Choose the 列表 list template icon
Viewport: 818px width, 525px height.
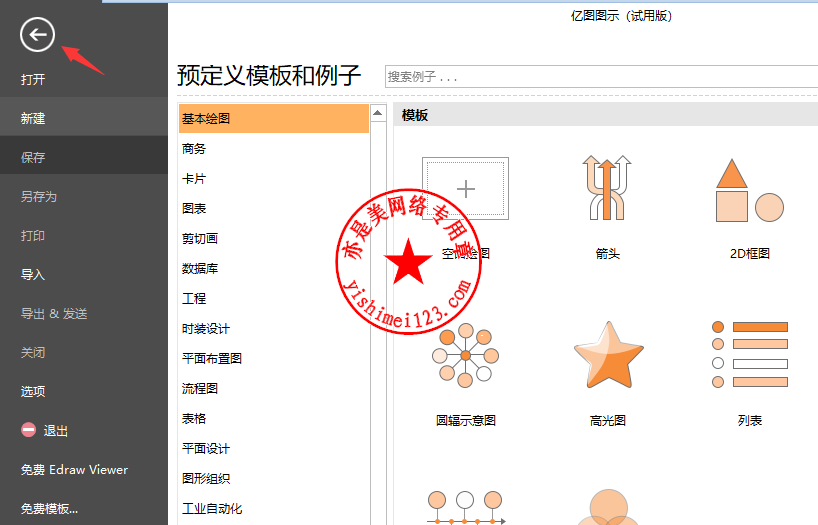coord(750,354)
